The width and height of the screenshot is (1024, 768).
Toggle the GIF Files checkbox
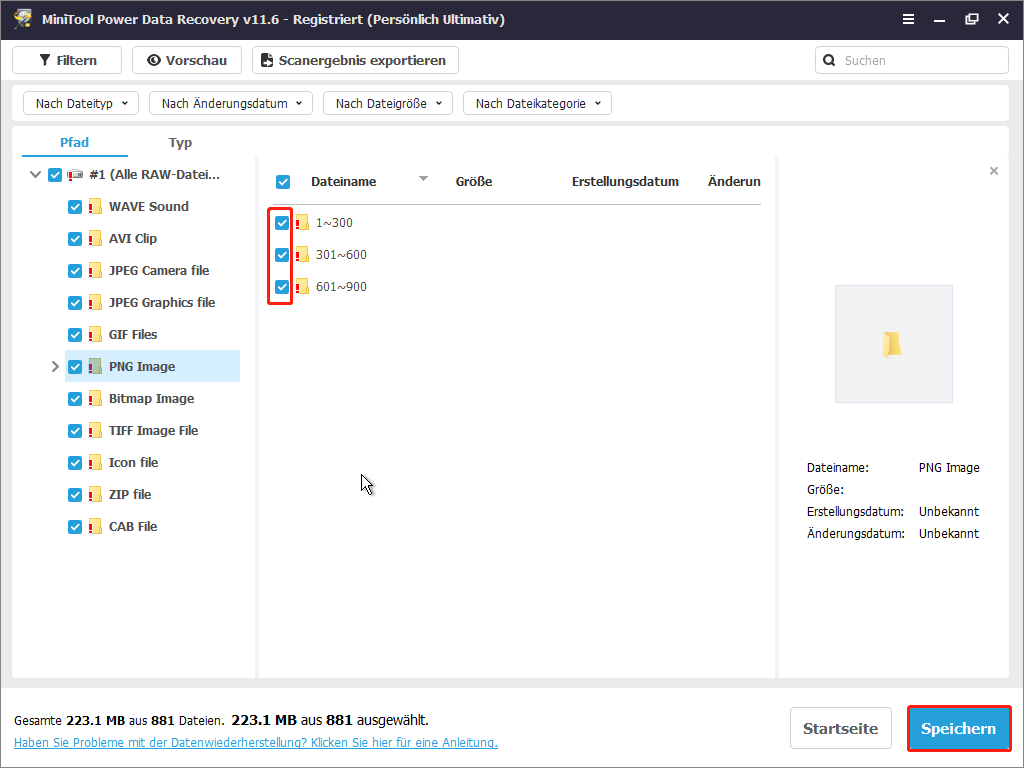(x=75, y=335)
